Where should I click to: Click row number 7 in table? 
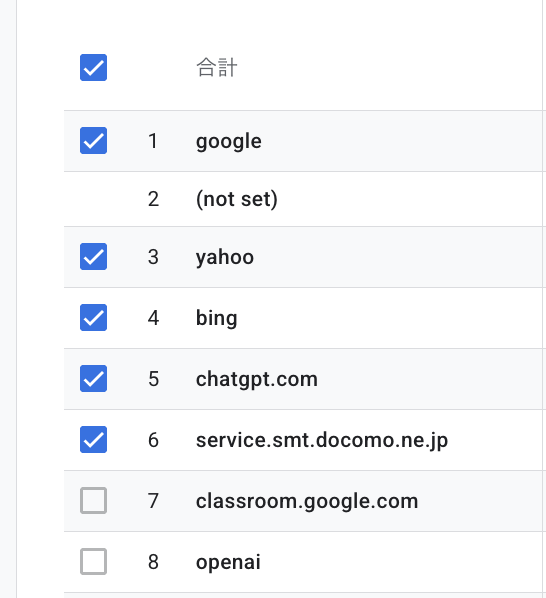[x=153, y=501]
